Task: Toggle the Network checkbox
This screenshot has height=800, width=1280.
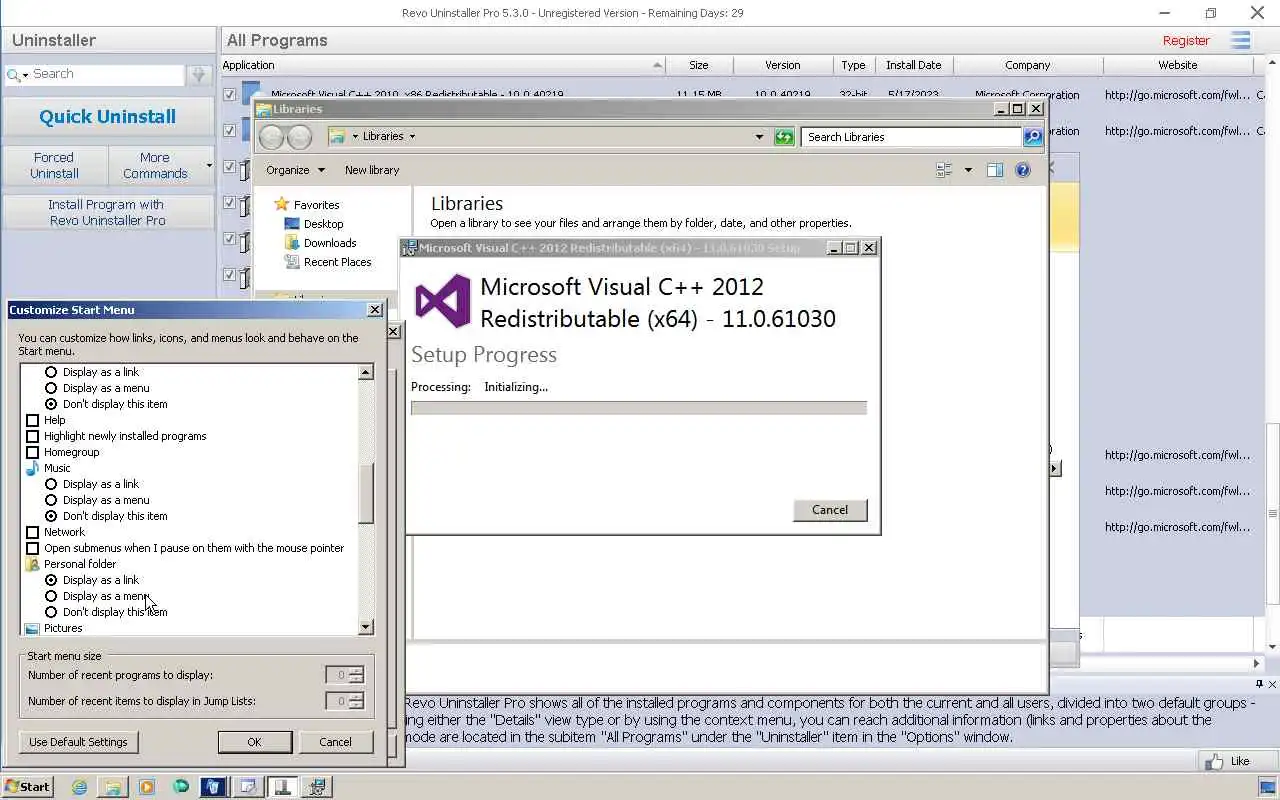Action: [x=32, y=532]
